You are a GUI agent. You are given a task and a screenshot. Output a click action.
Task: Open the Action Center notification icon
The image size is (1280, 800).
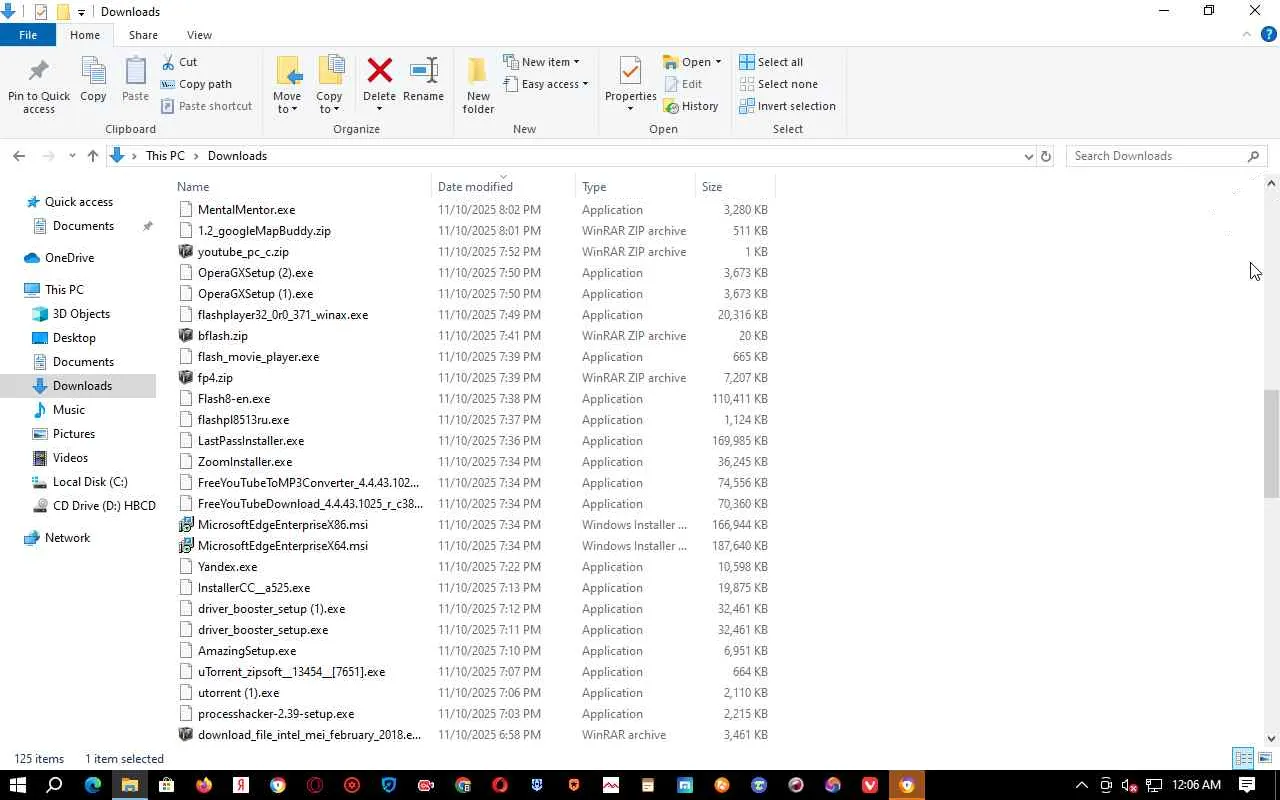point(1247,785)
